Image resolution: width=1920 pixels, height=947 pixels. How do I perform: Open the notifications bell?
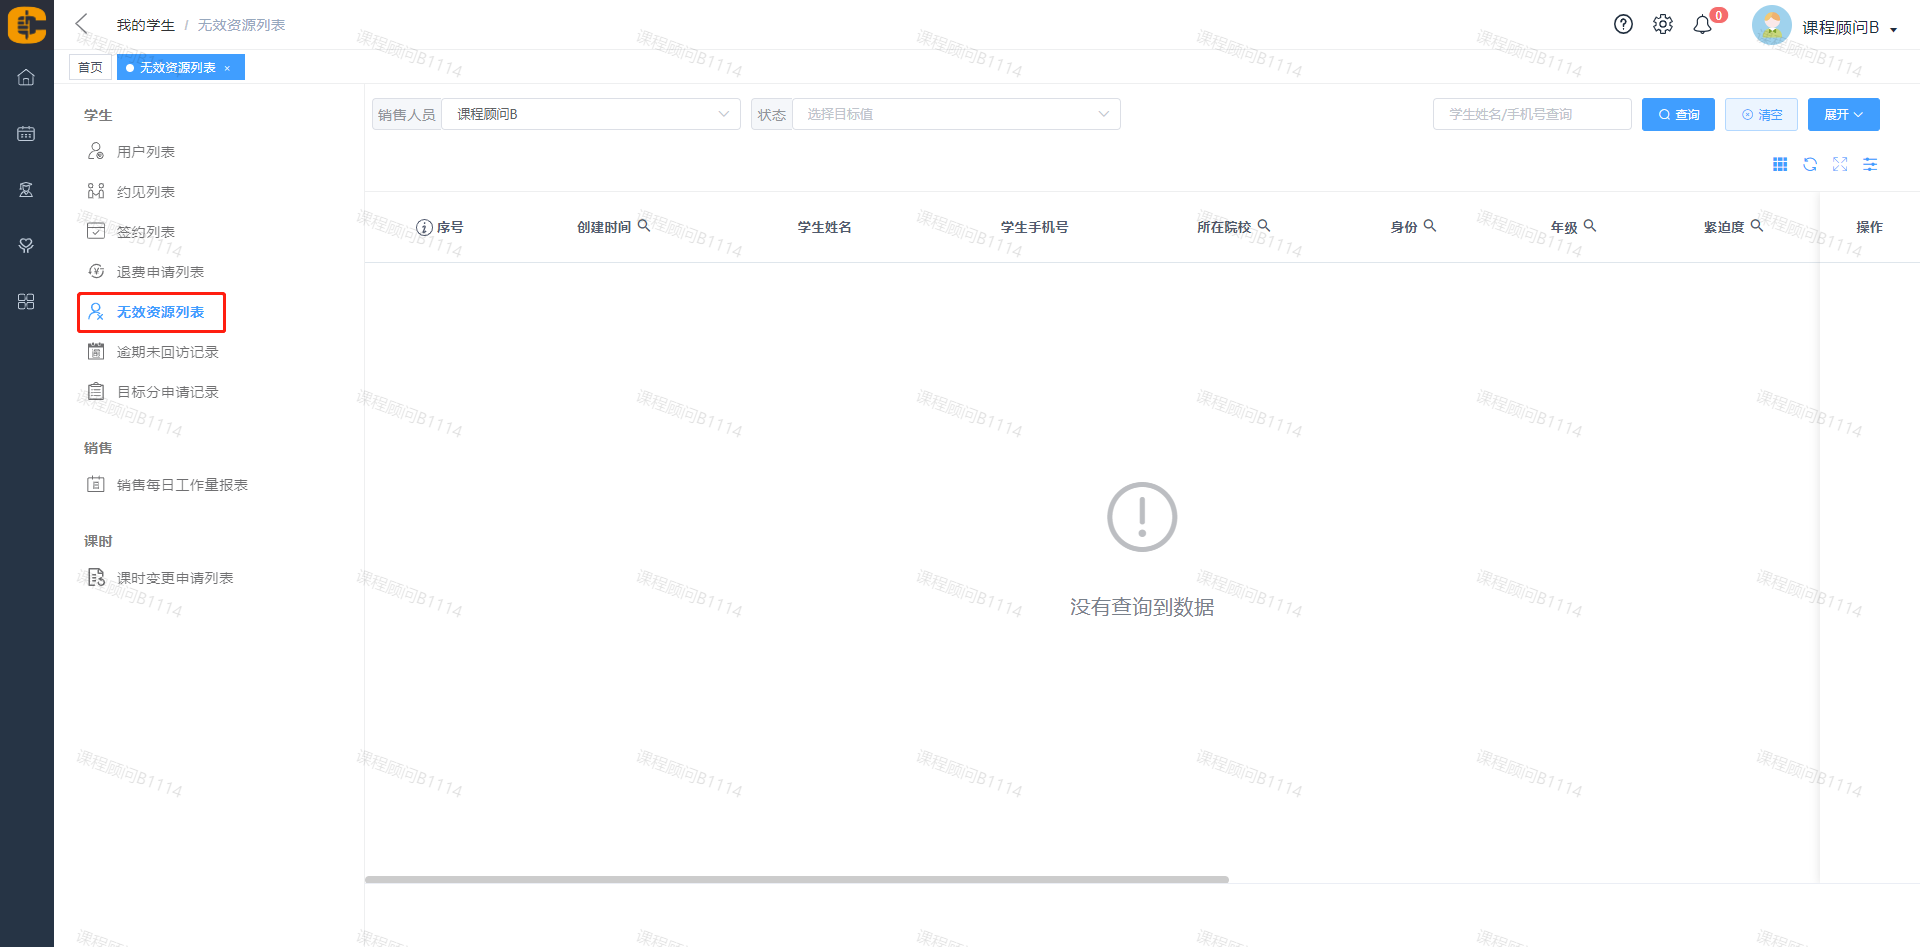1702,25
